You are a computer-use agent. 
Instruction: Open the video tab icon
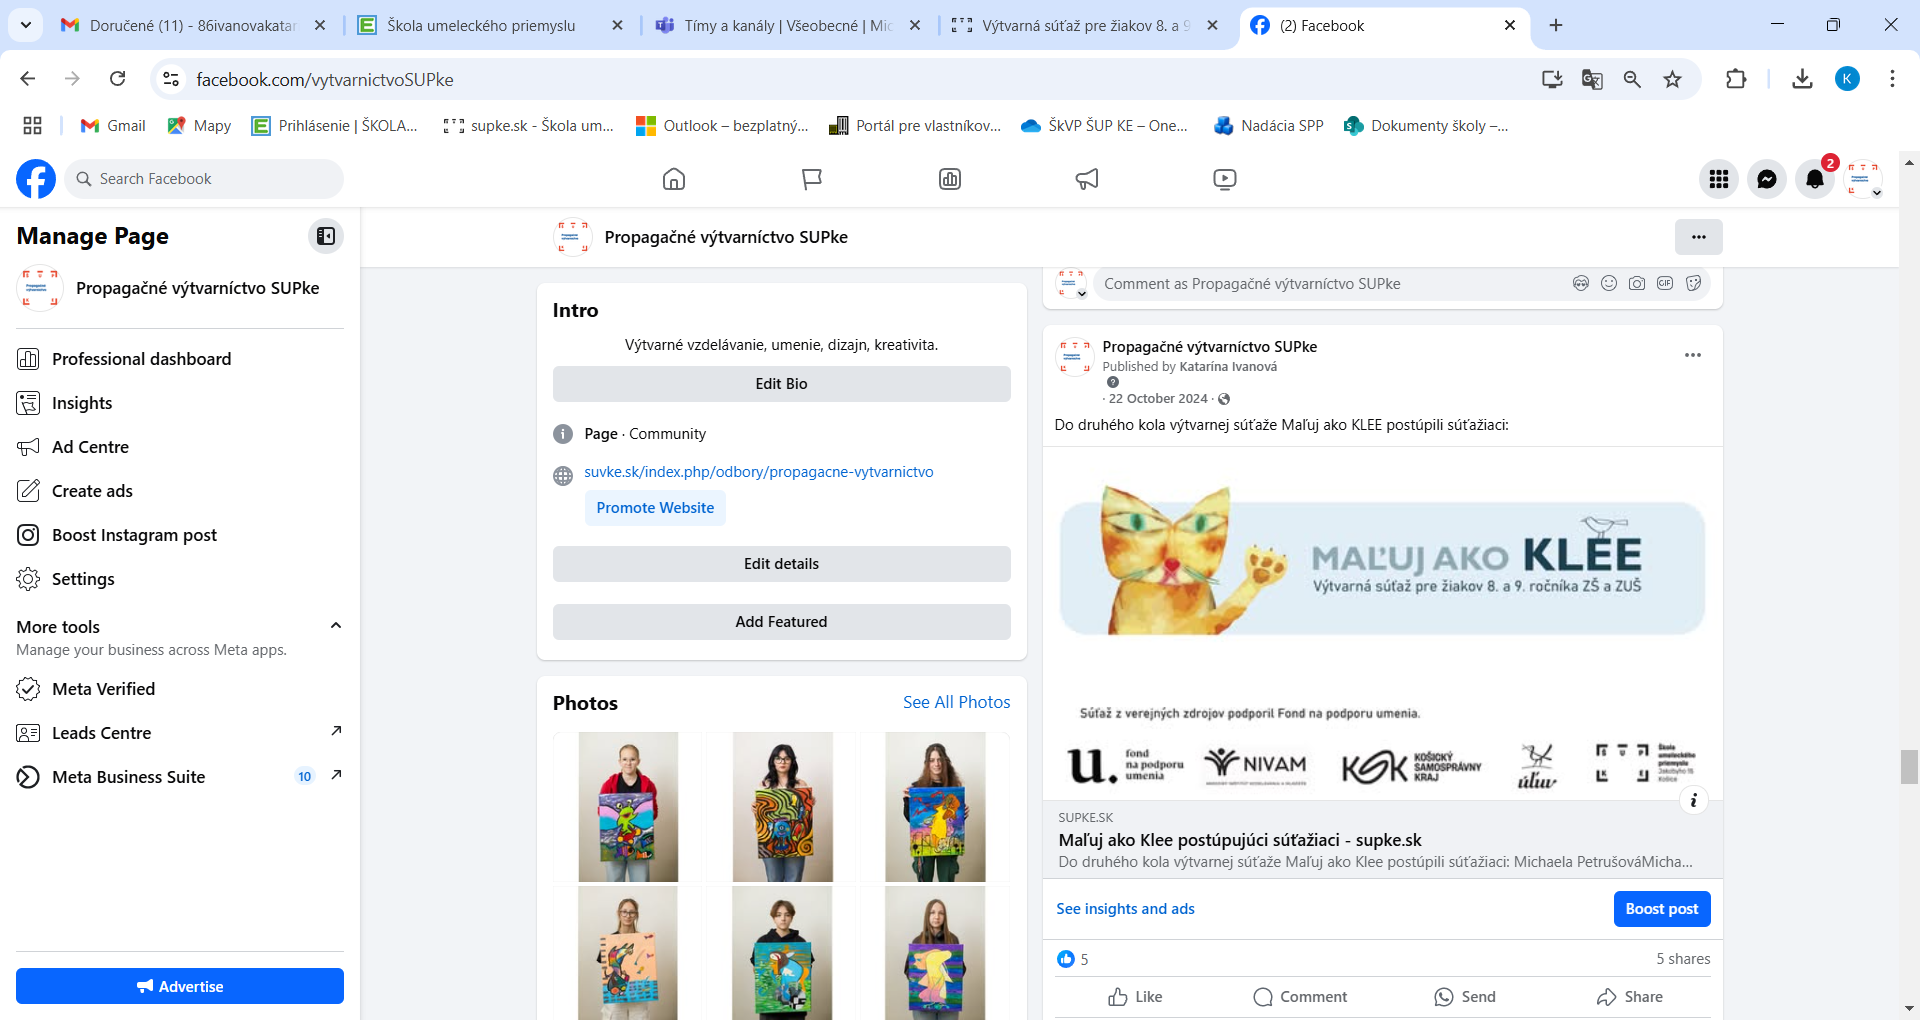(x=1224, y=179)
